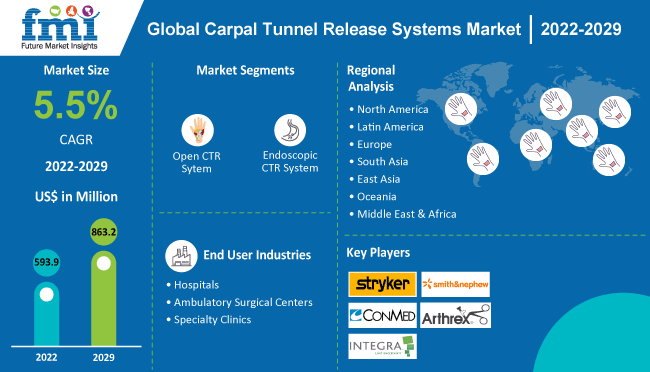Click the CAGR label
Image resolution: width=650 pixels, height=372 pixels.
pos(76,140)
